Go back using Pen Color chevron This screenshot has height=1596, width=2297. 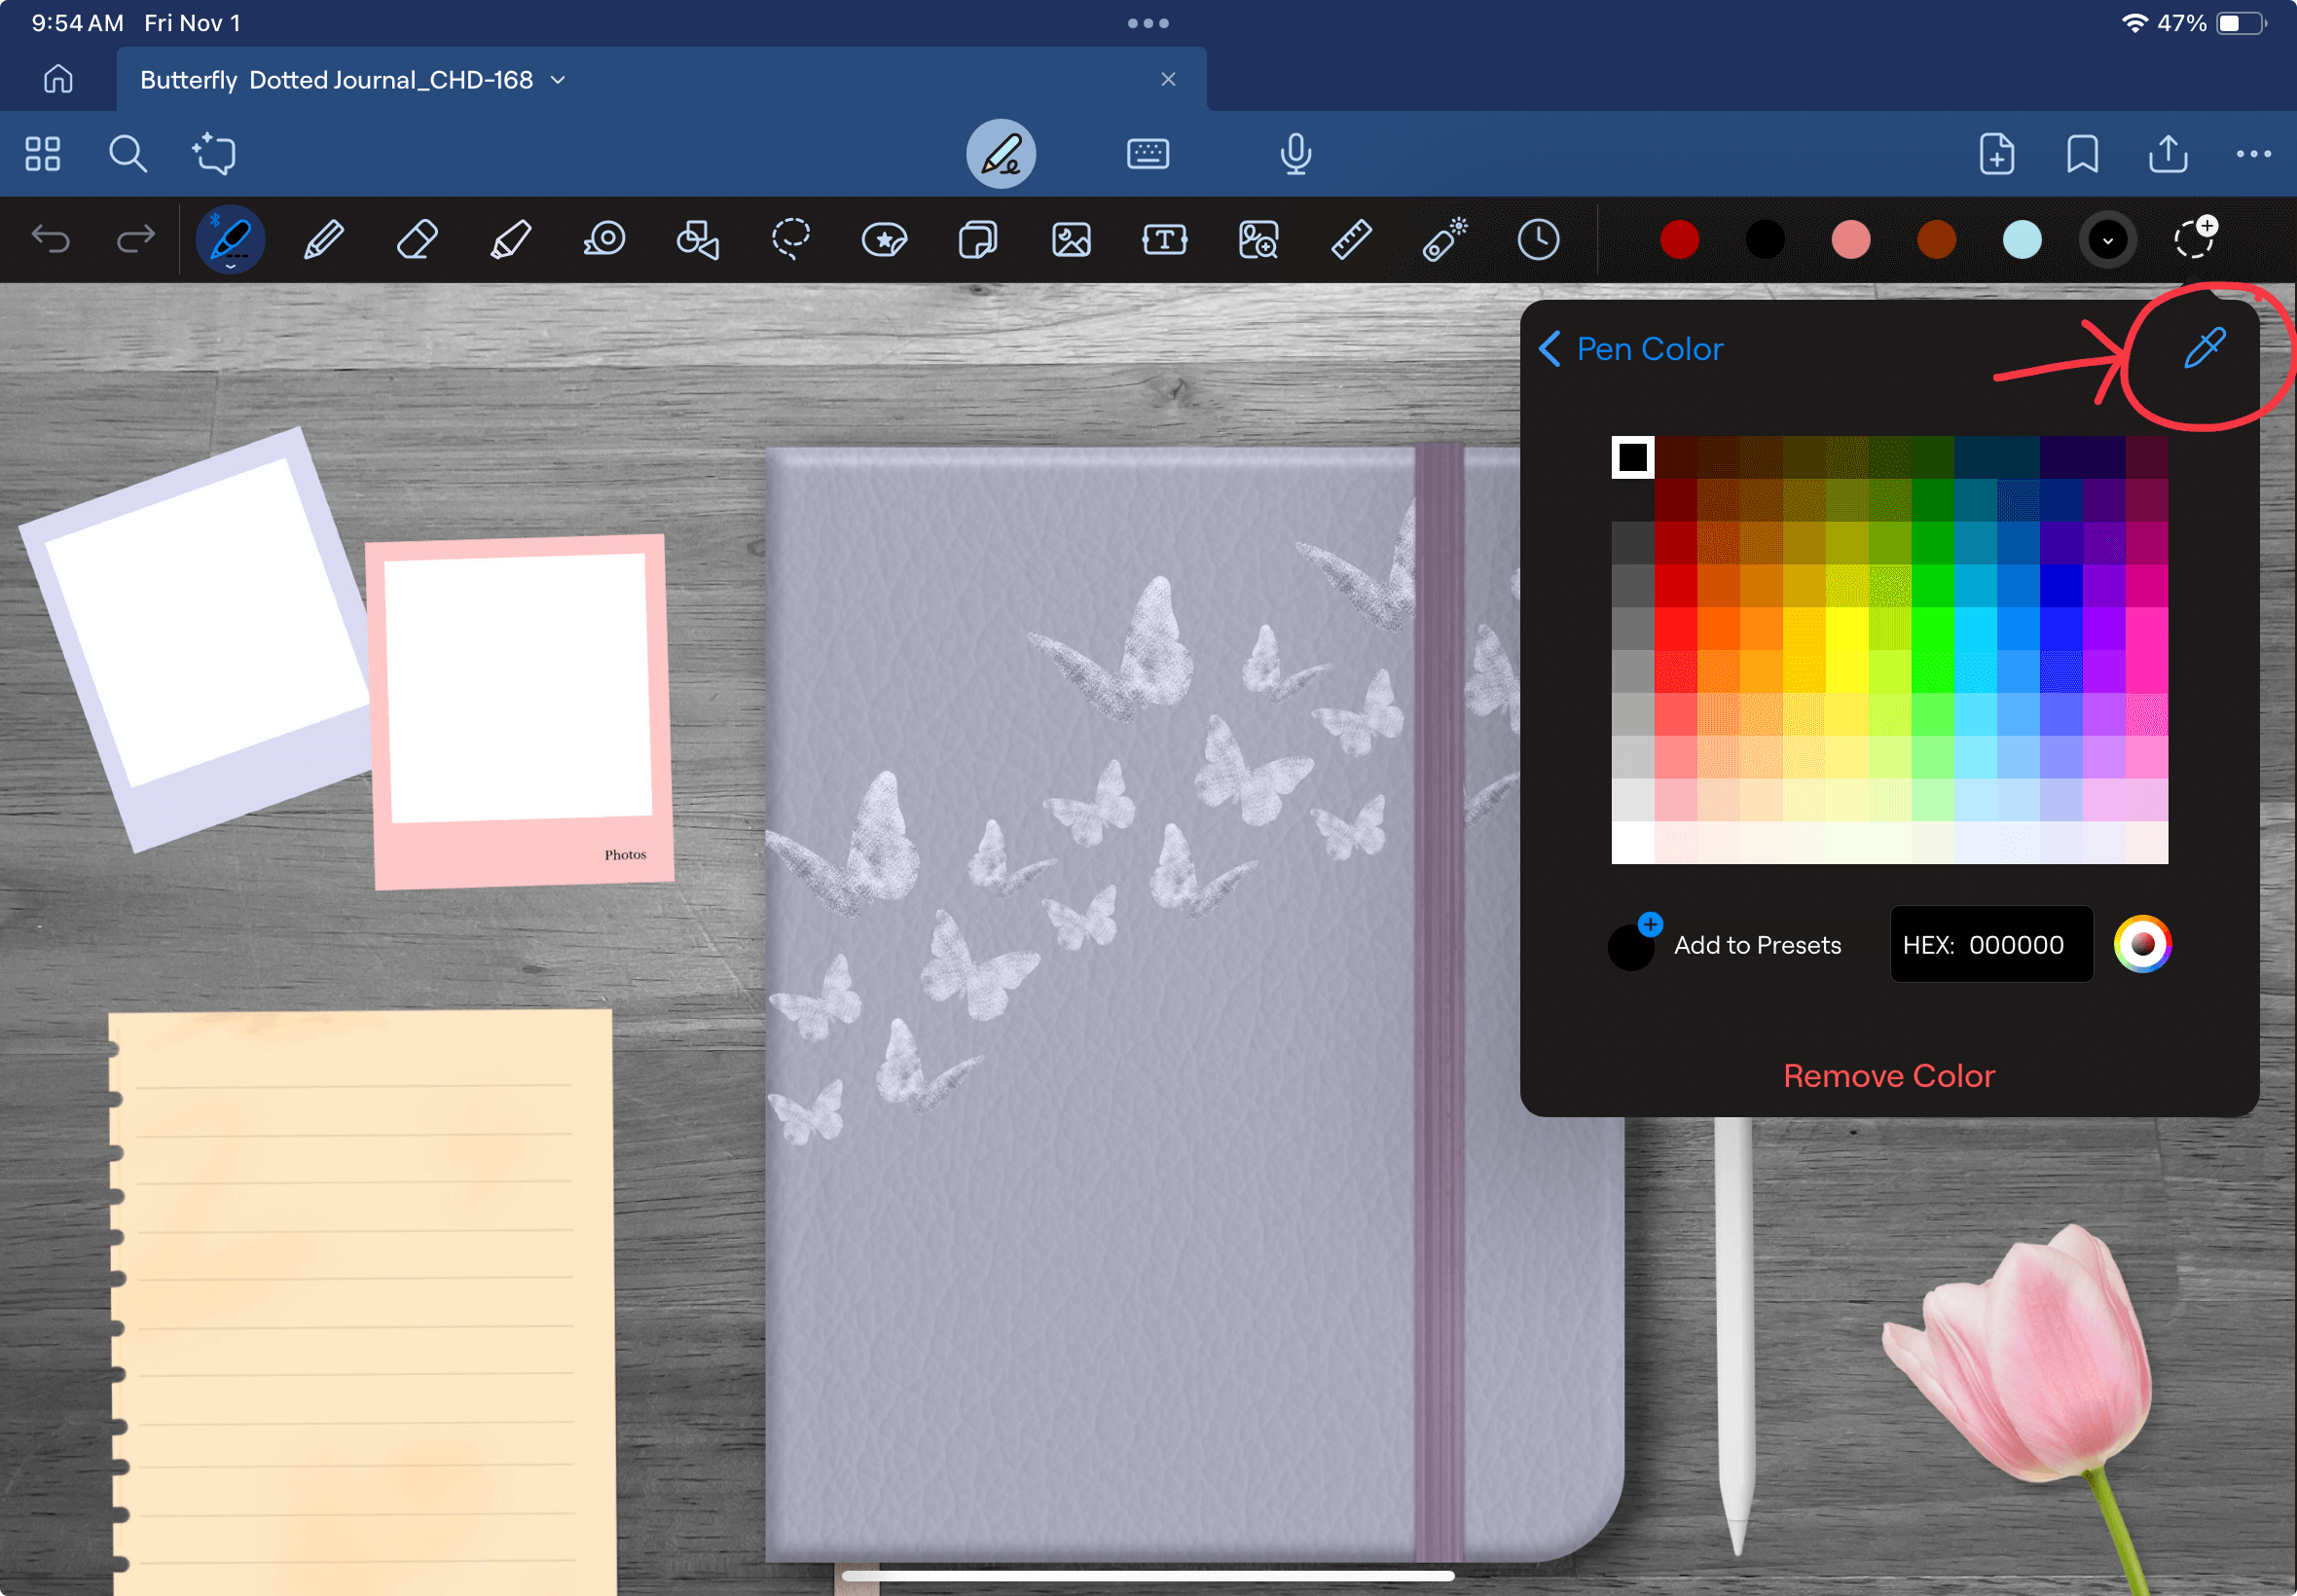tap(1550, 349)
